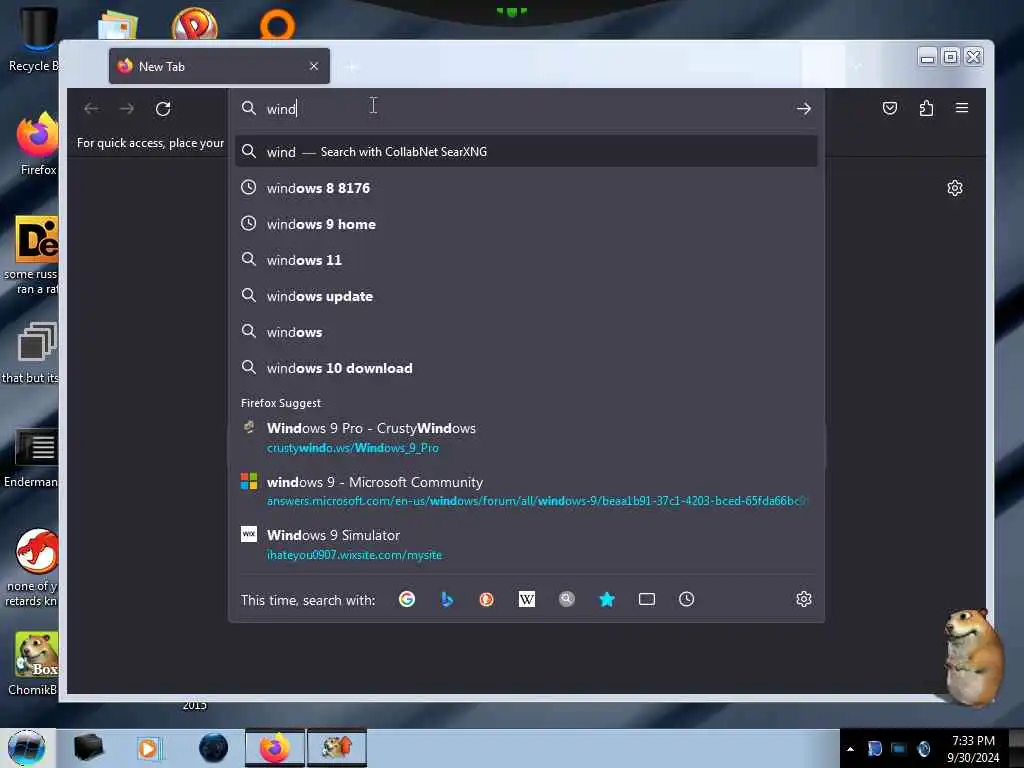This screenshot has height=768, width=1024.
Task: Open 'Windows 9 Pro - CrustyWindows' suggestion
Action: 526,438
